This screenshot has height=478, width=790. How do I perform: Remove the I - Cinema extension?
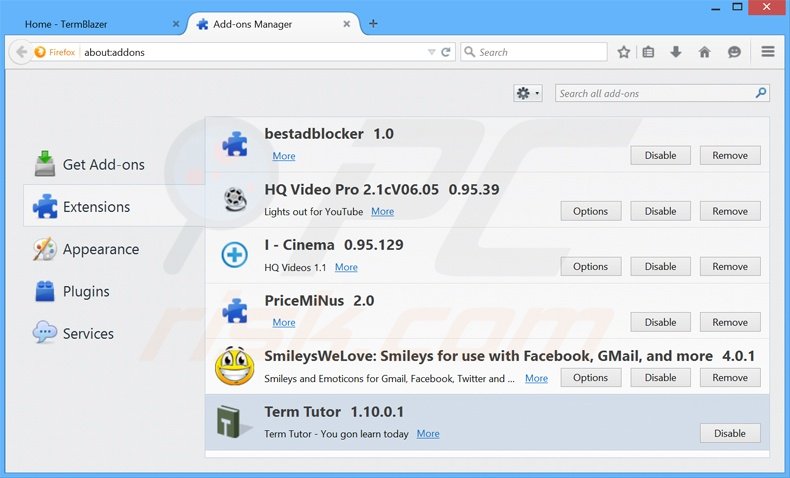tap(730, 266)
